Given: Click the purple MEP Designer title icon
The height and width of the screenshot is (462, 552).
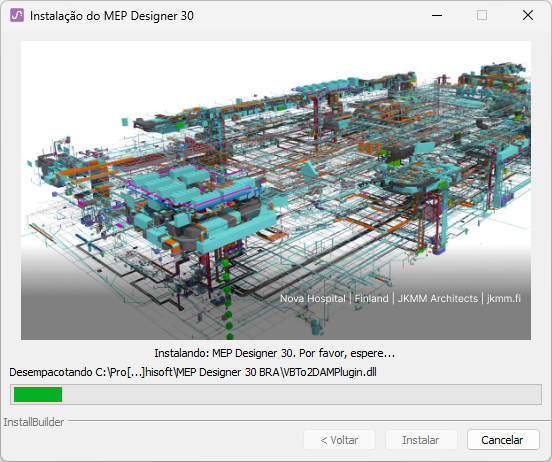Looking at the screenshot, I should coord(17,15).
